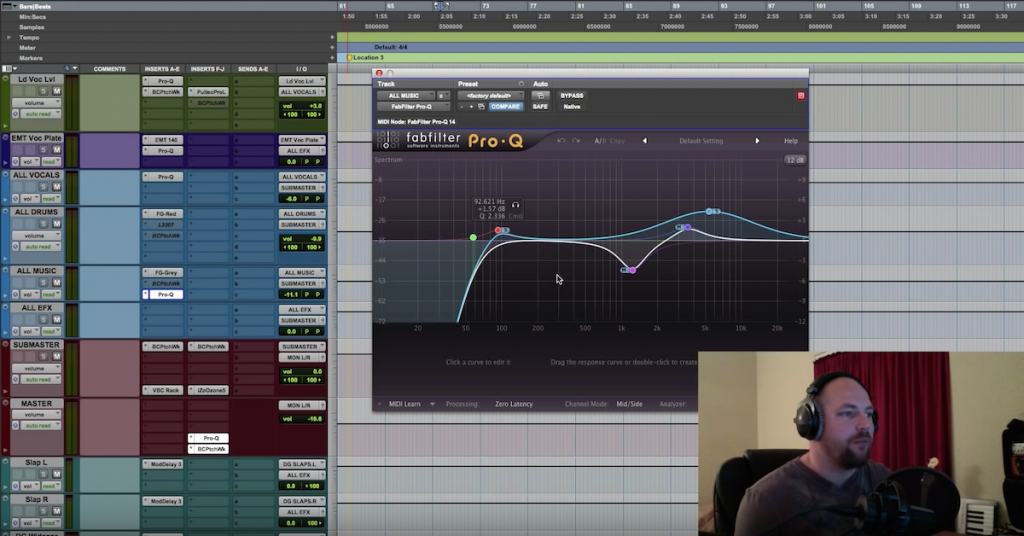Open the iZoOzone5 insert on SUBMASTER

[211, 390]
